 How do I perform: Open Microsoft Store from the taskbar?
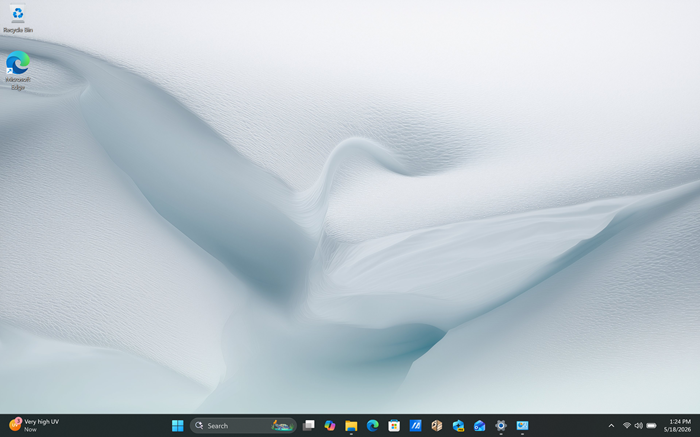394,425
